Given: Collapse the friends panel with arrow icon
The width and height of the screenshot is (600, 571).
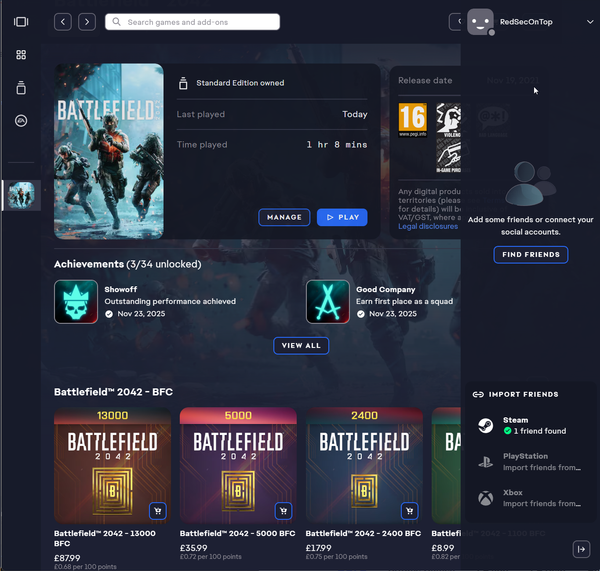Looking at the screenshot, I should click(x=581, y=549).
